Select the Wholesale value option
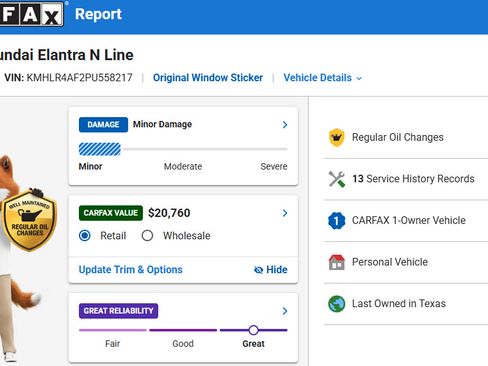This screenshot has width=488, height=366. click(x=147, y=236)
